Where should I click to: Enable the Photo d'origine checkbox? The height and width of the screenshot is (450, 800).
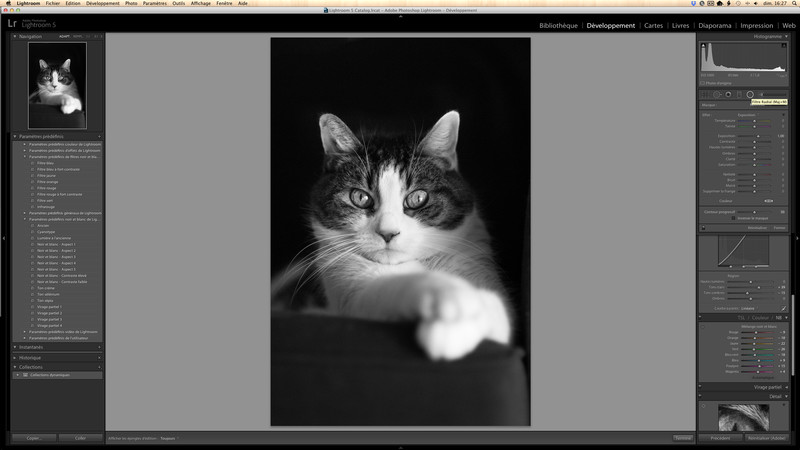point(702,83)
